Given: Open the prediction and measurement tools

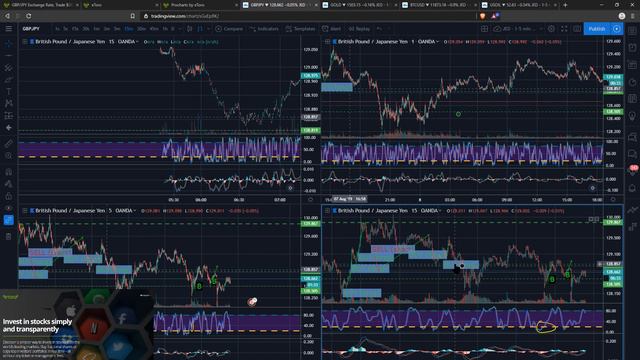Looking at the screenshot, I should pyautogui.click(x=9, y=116).
